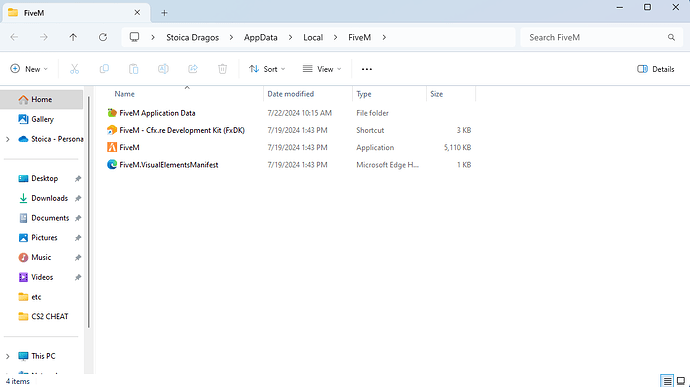The image size is (690, 387).
Task: Open chevron after Stoica Dragos in path
Action: tap(231, 37)
